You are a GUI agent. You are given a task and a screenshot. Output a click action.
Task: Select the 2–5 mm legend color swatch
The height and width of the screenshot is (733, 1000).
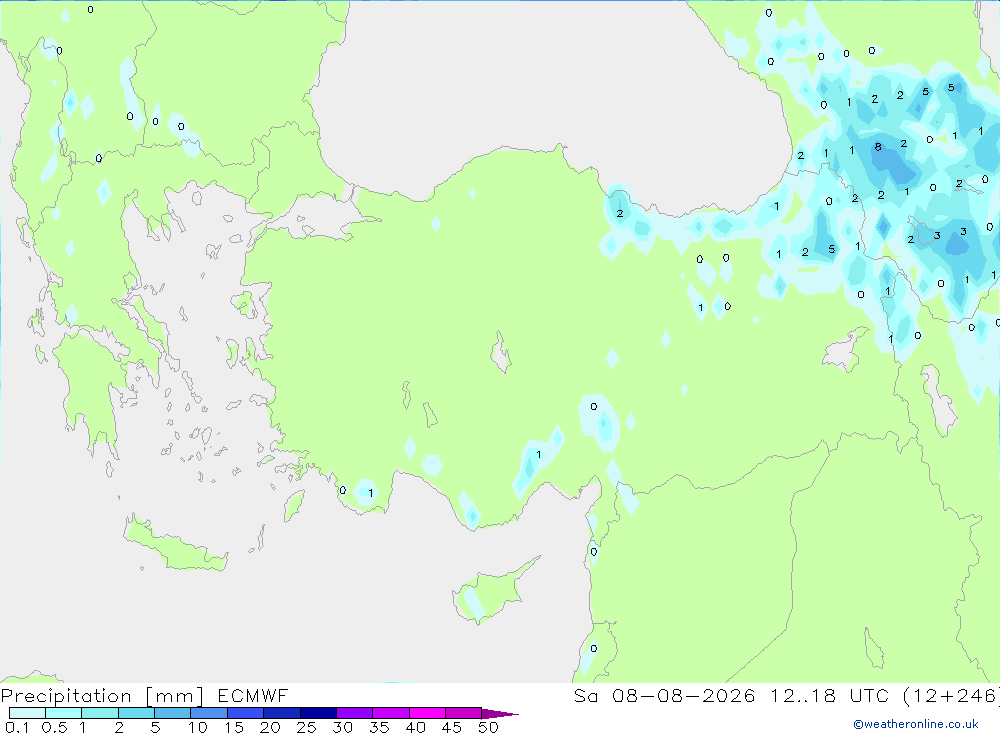[136, 713]
